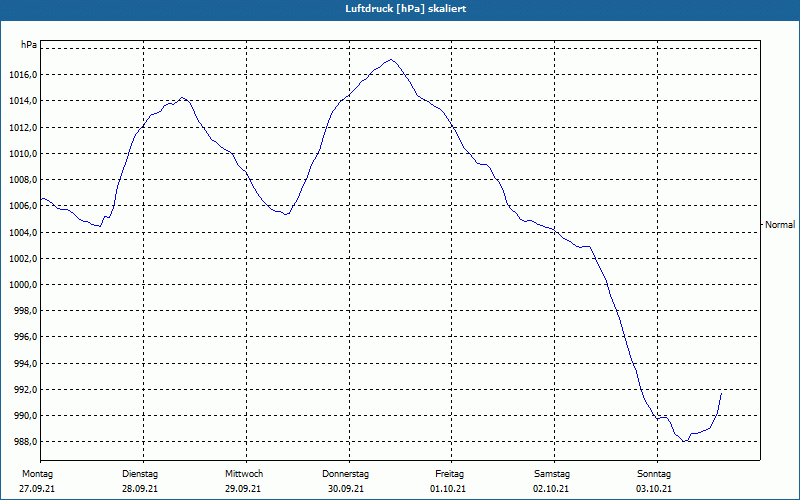Select the 992,0 axis value
Viewport: 800px width, 500px height.
click(26, 390)
